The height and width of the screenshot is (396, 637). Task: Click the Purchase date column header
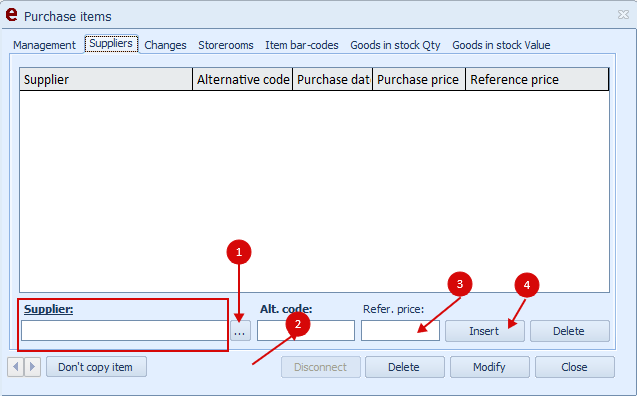pos(333,79)
